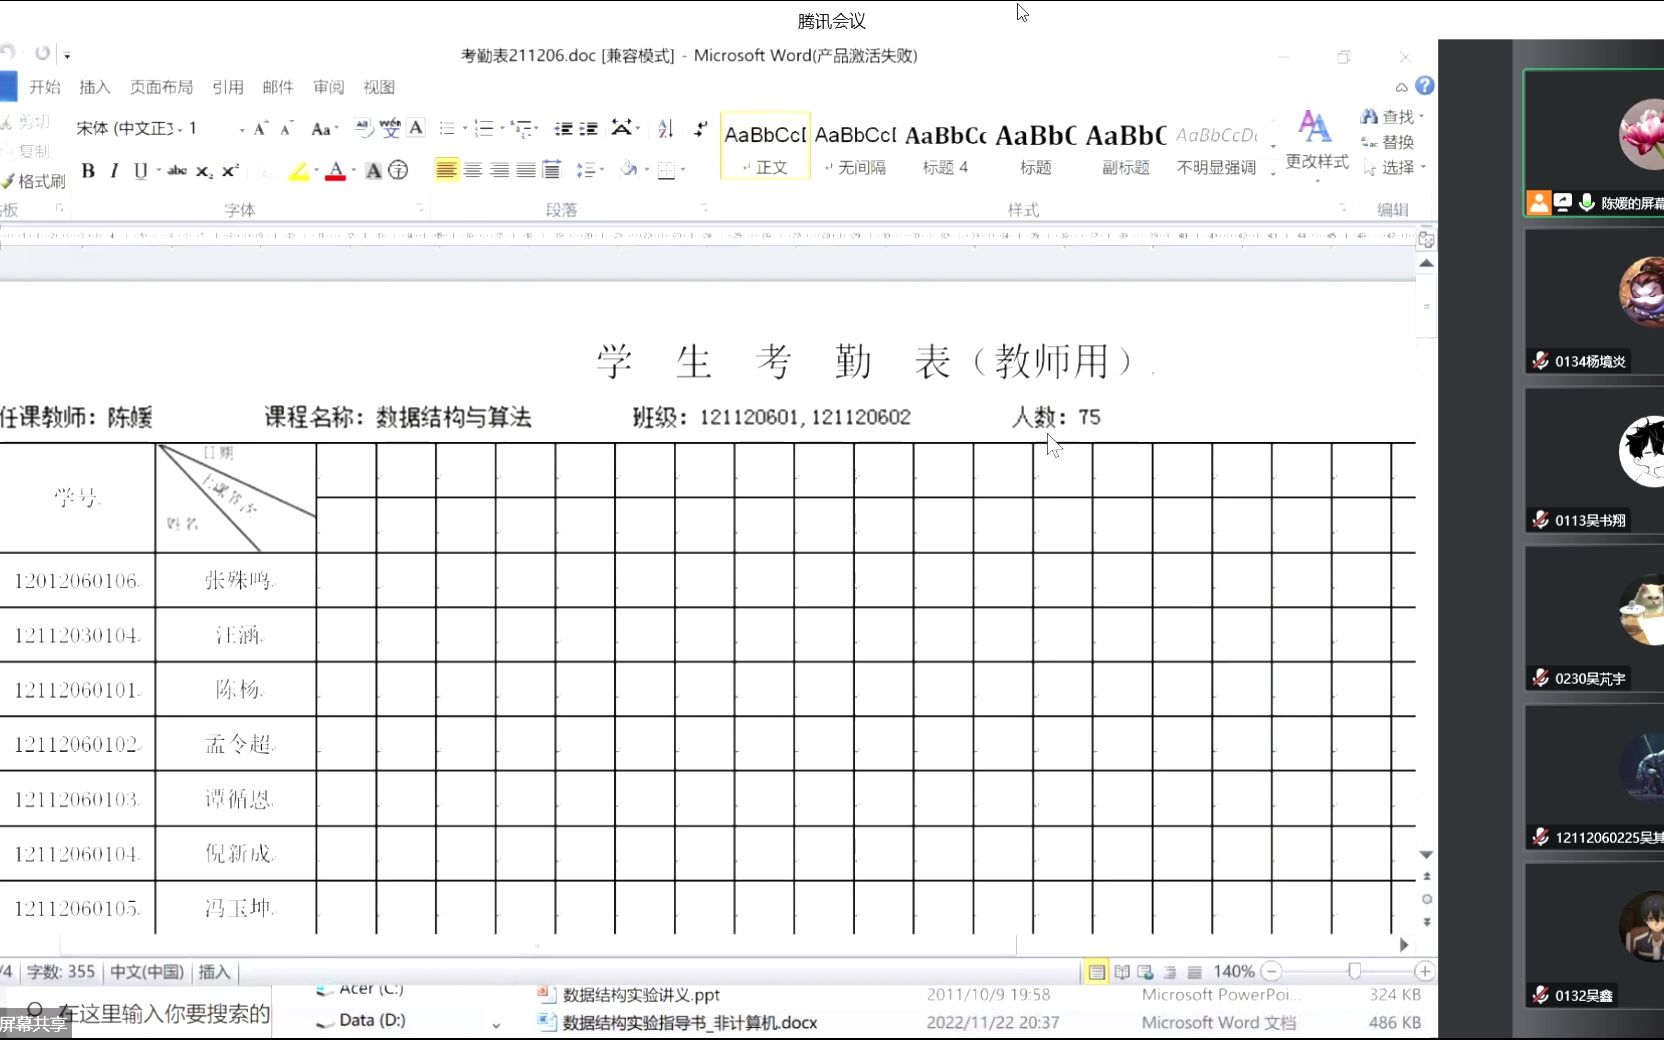The image size is (1664, 1040).
Task: Show or hide paragraph marks
Action: coord(701,128)
